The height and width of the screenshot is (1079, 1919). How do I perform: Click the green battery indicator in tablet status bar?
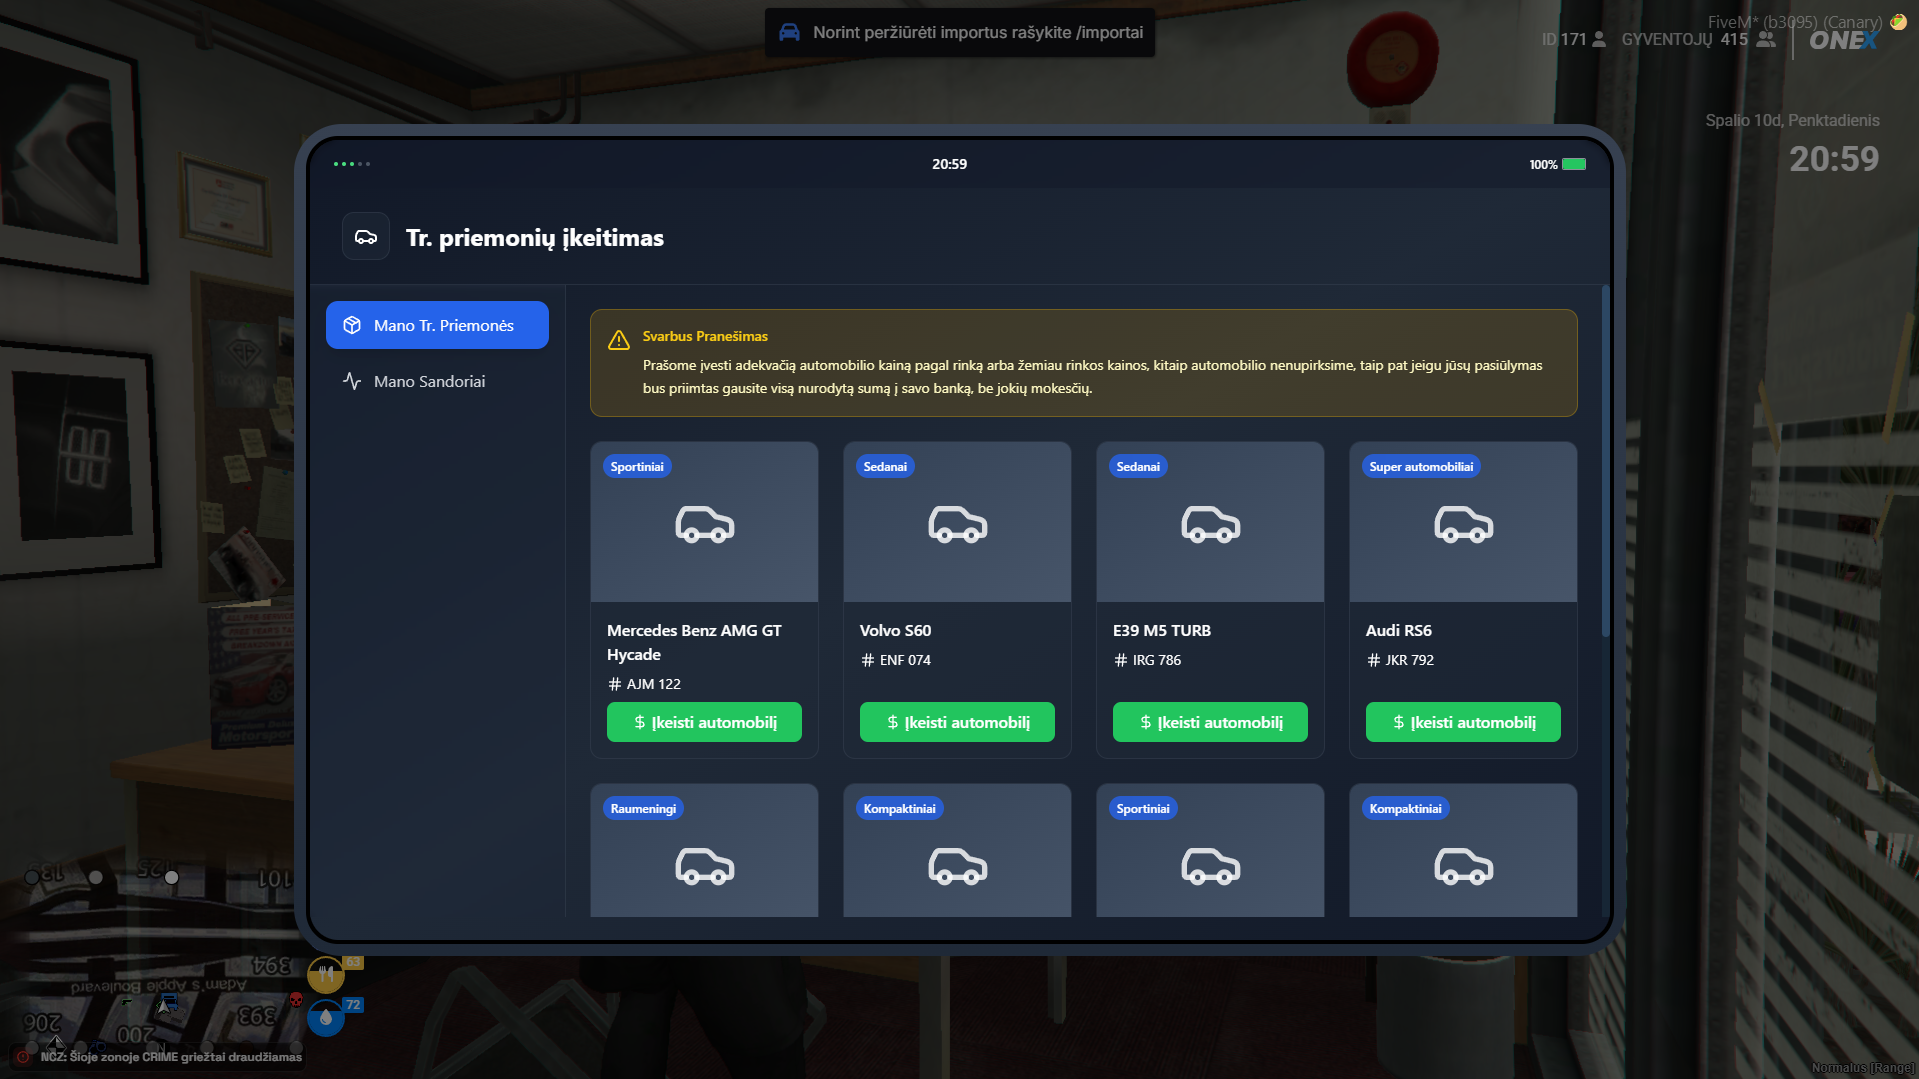click(1574, 164)
